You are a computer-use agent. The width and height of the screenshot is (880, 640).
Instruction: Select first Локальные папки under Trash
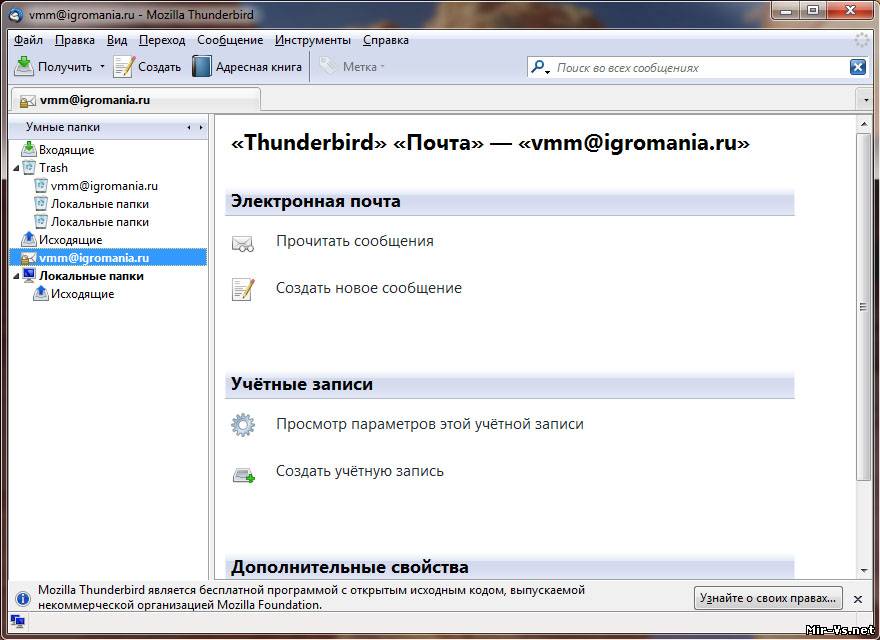tap(99, 204)
